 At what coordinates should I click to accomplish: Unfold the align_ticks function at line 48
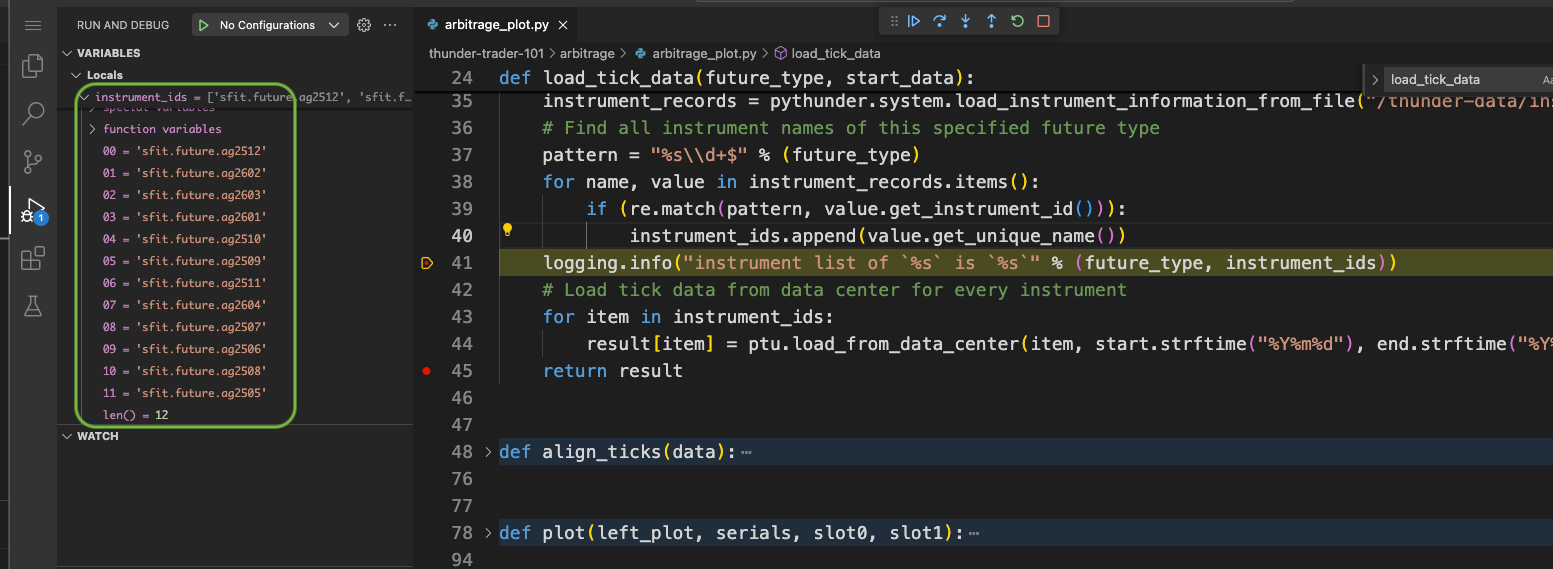tap(489, 452)
